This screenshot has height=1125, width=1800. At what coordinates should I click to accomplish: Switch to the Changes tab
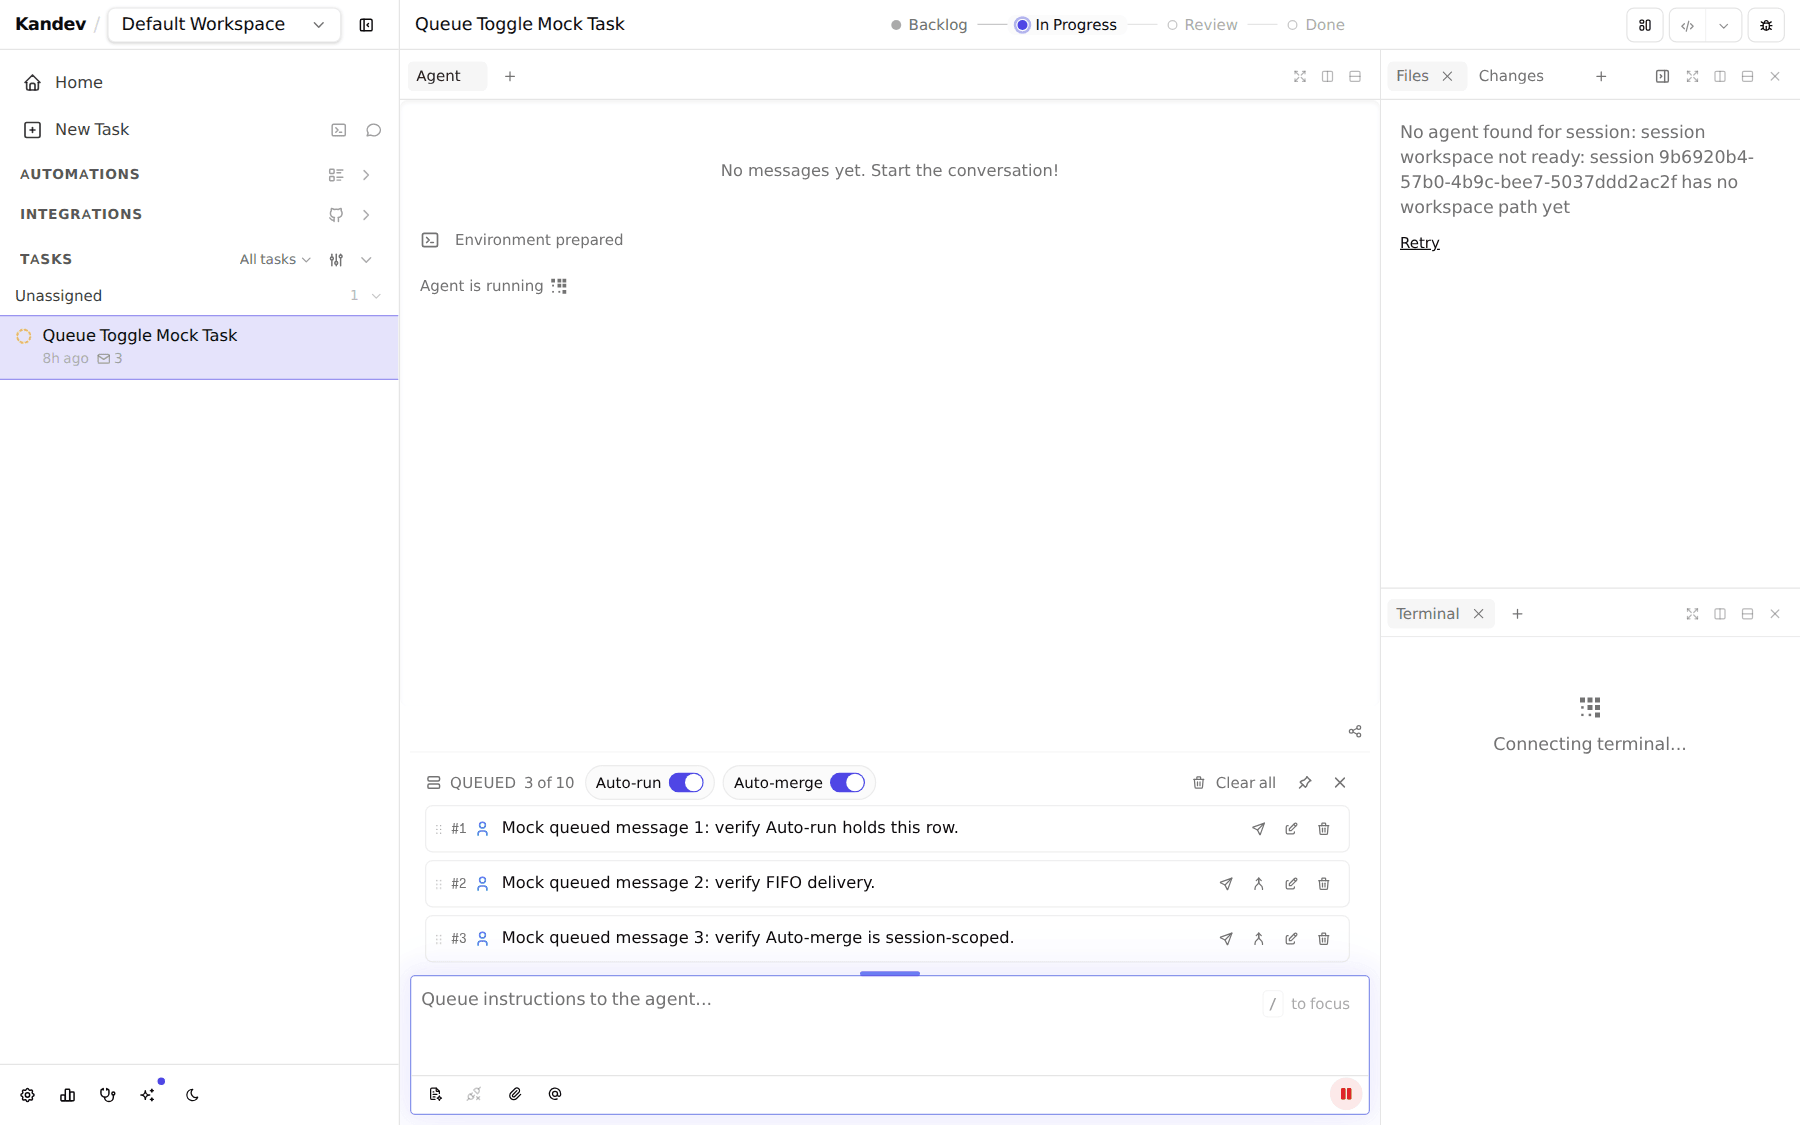[1511, 76]
